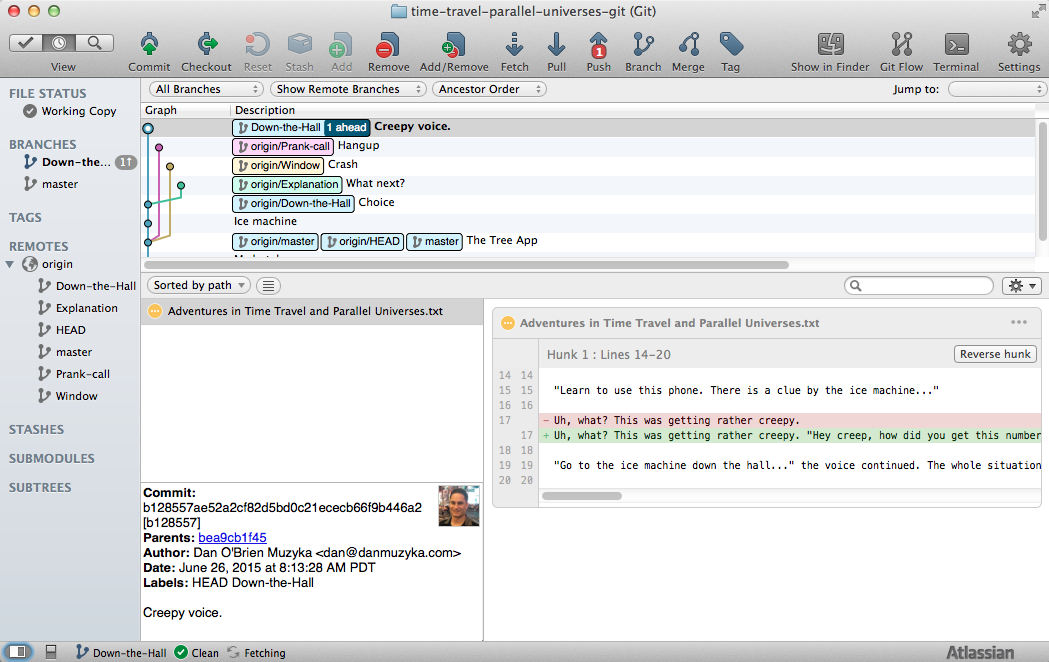The height and width of the screenshot is (662, 1049).
Task: Select the Creepy voice commit row
Action: pos(589,127)
